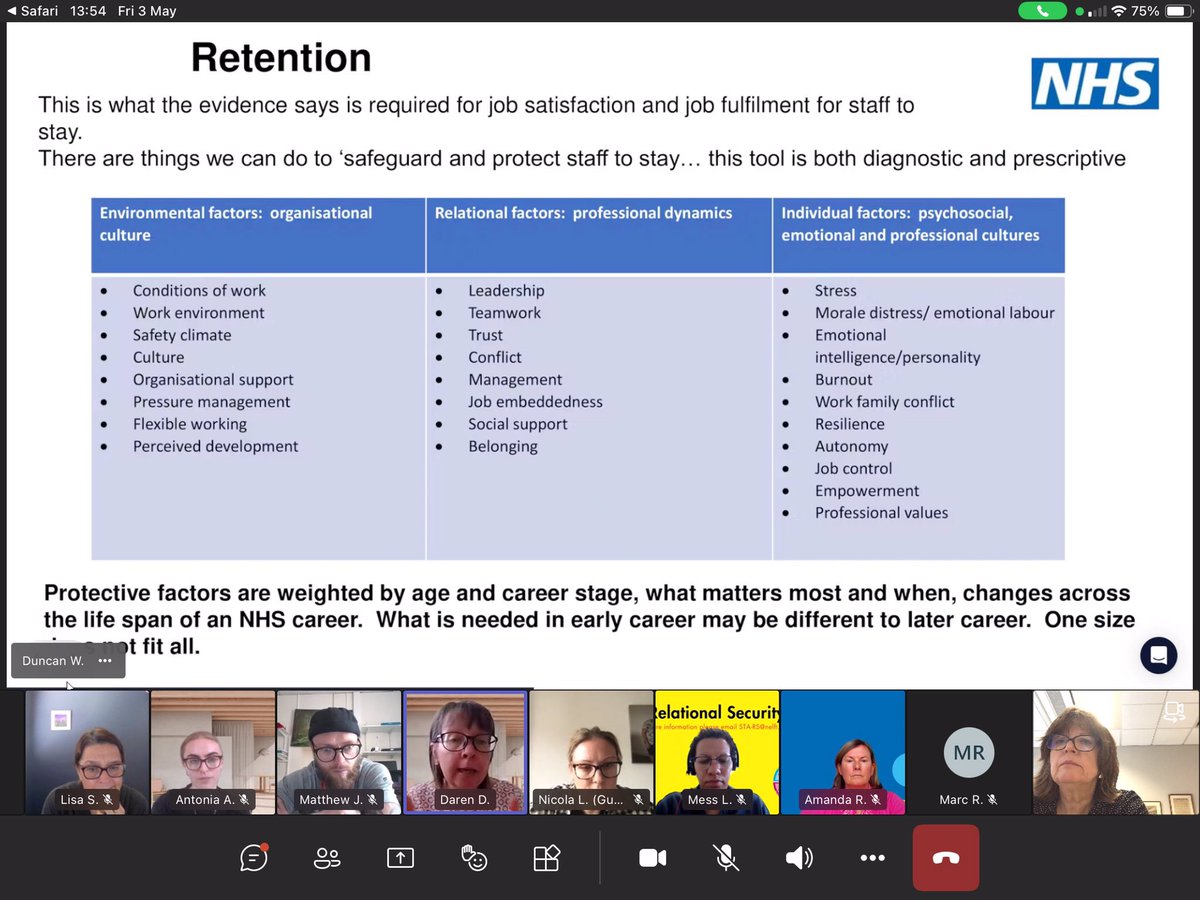1200x900 pixels.
Task: Select Mess L. video tile
Action: pyautogui.click(x=717, y=751)
